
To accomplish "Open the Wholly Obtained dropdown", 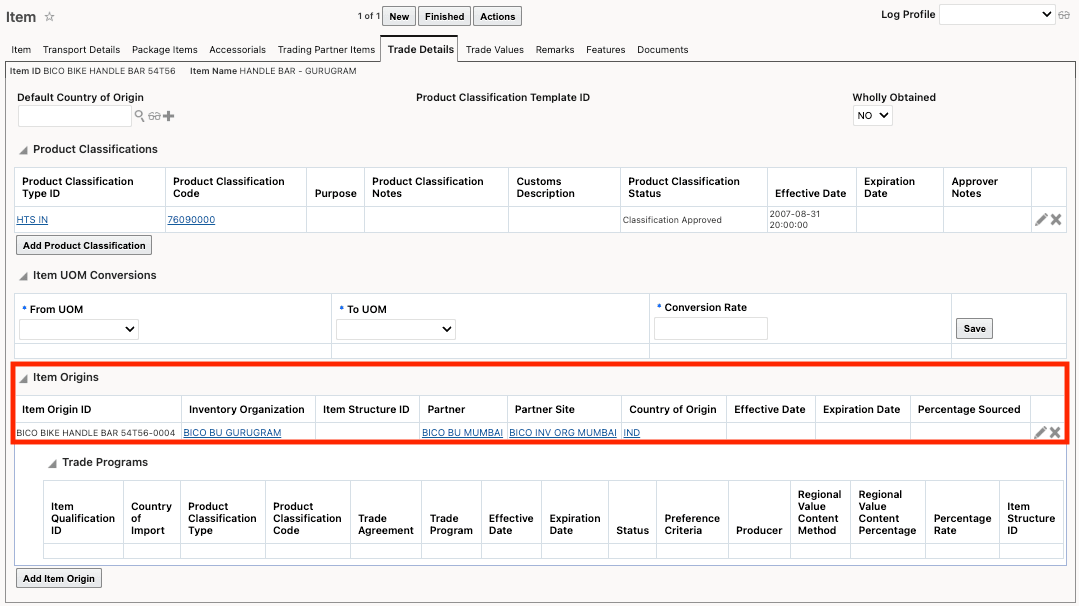I will (x=873, y=116).
